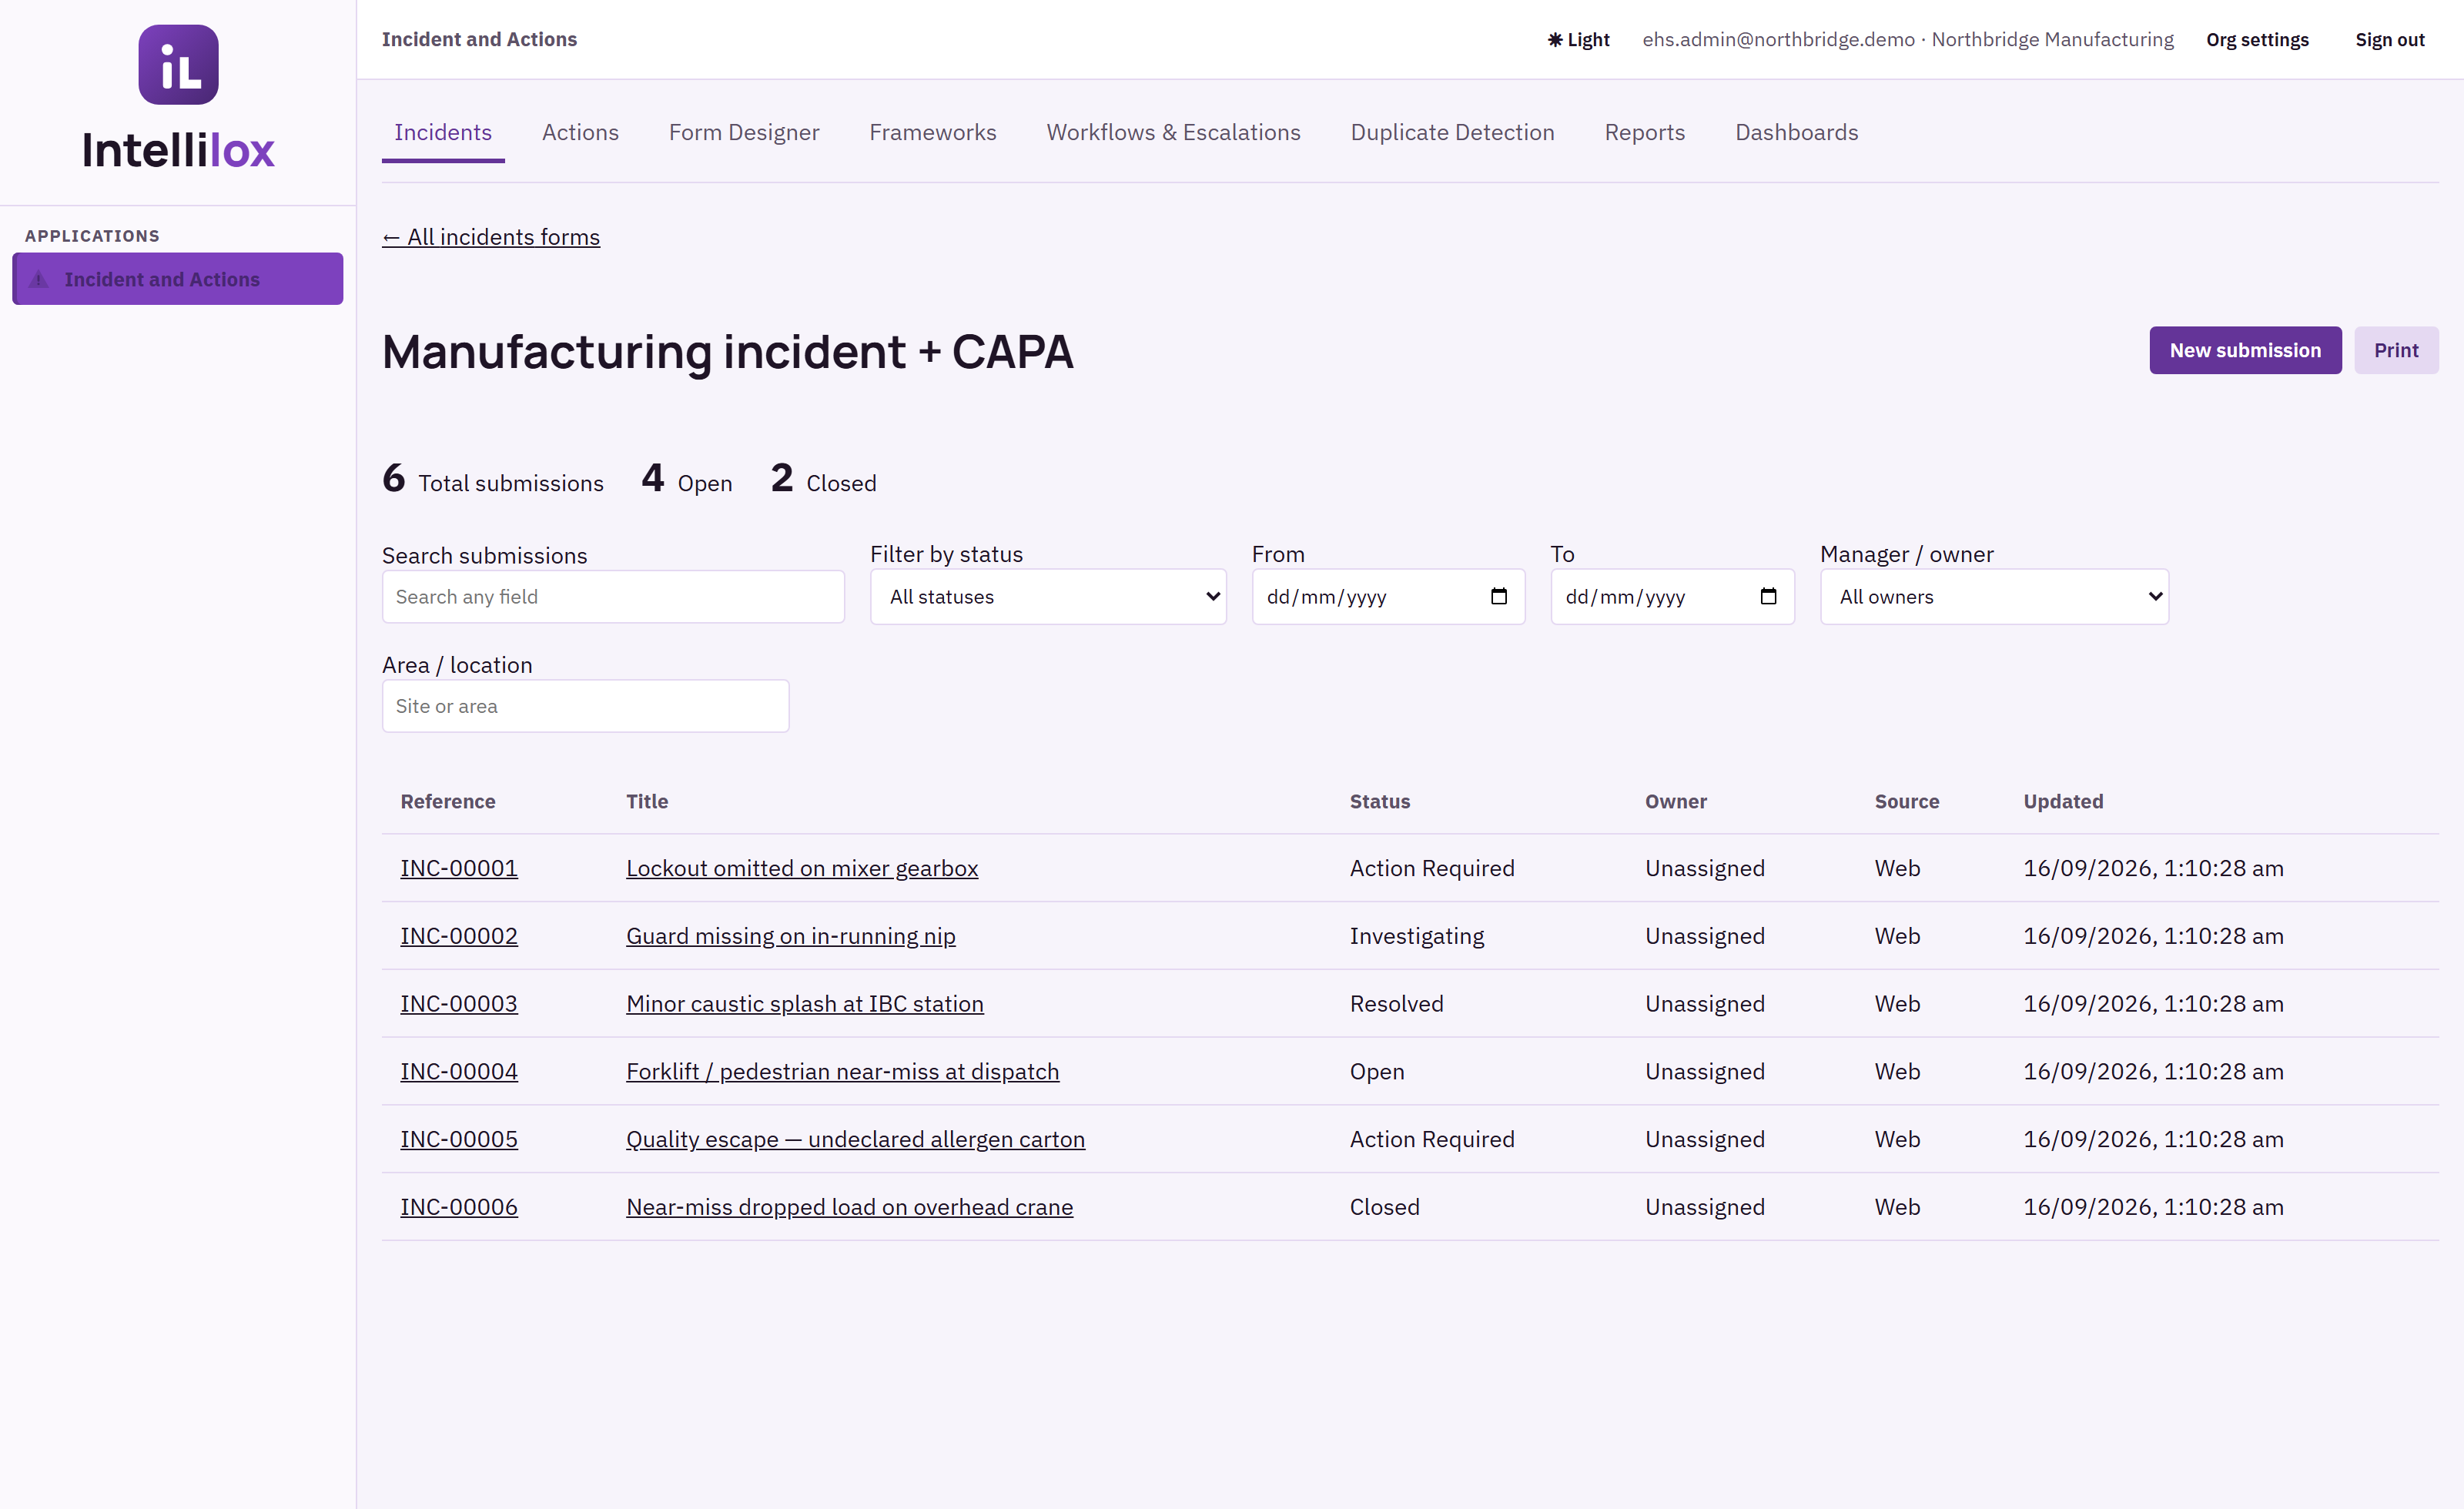2464x1509 pixels.
Task: Open the Frameworks tab
Action: point(932,133)
